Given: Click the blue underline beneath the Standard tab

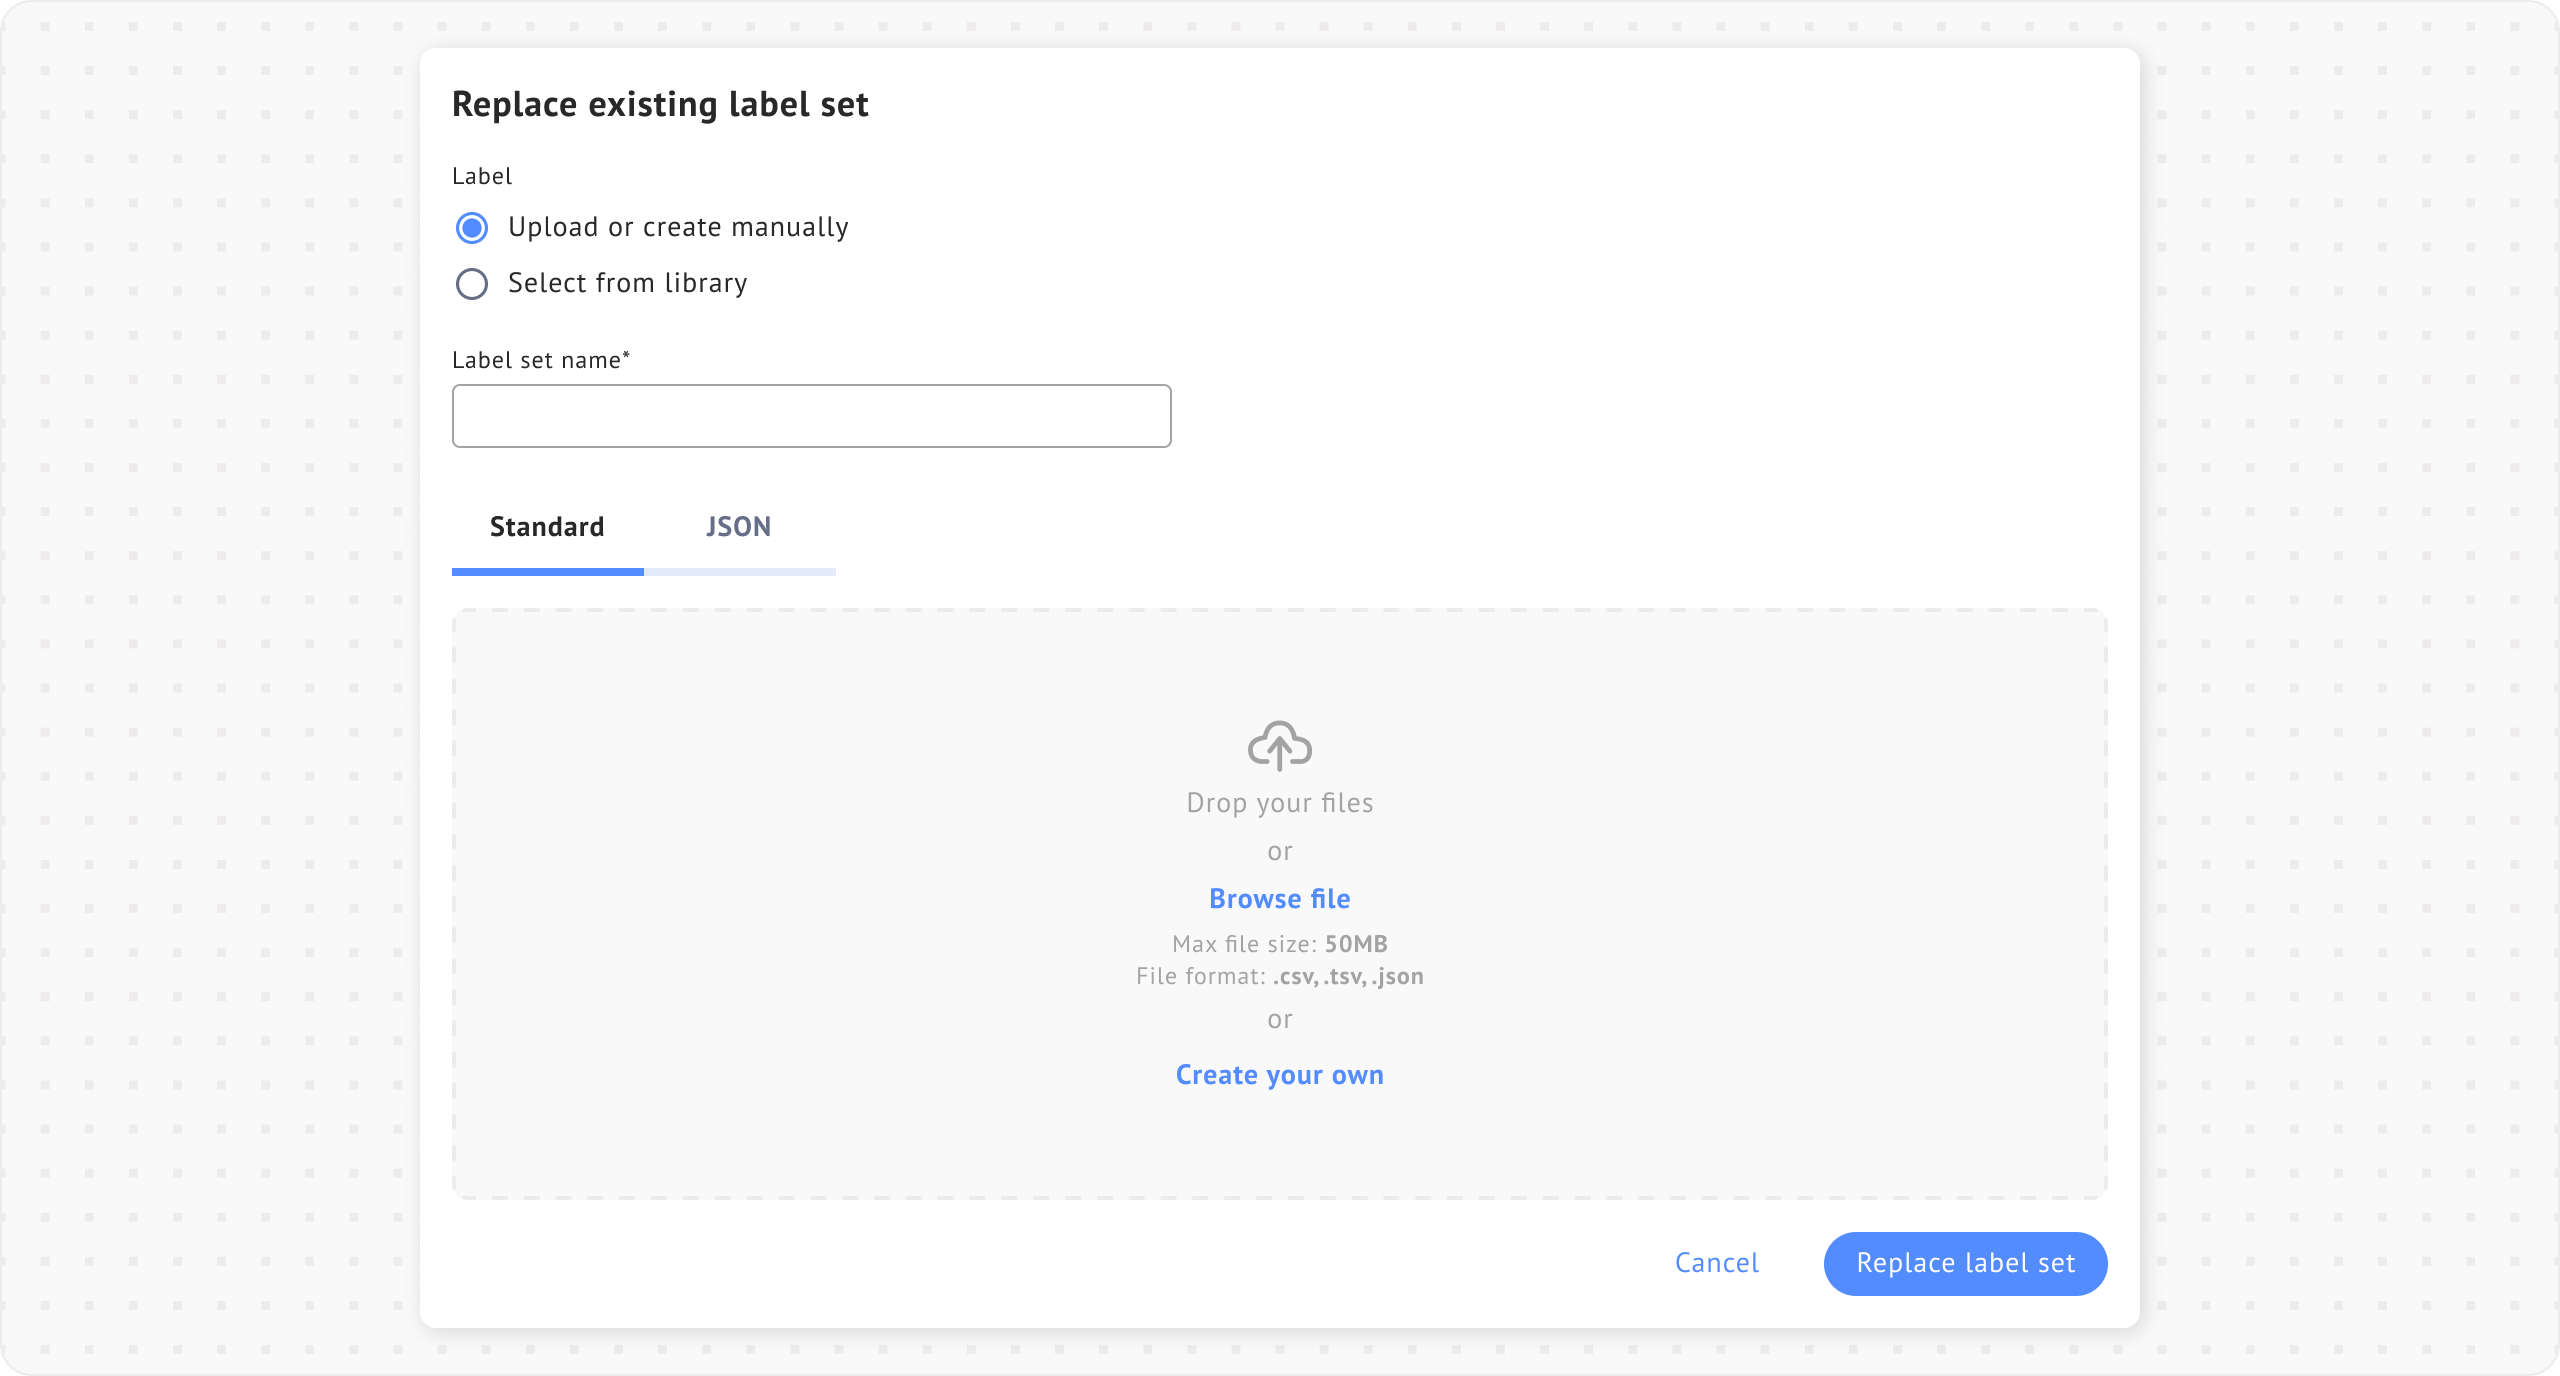Looking at the screenshot, I should 547,572.
